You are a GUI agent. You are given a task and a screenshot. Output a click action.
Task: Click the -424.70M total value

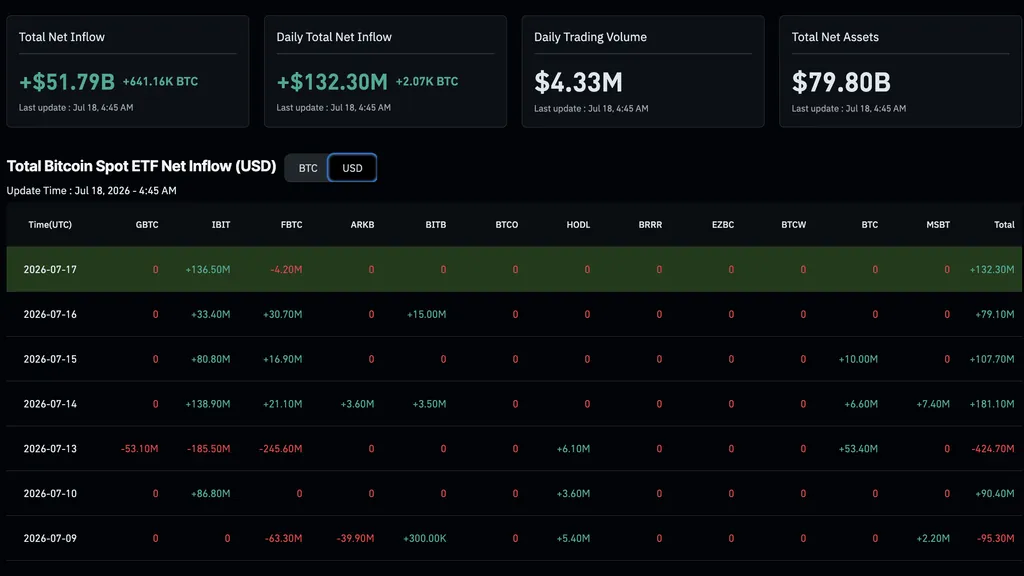click(993, 449)
